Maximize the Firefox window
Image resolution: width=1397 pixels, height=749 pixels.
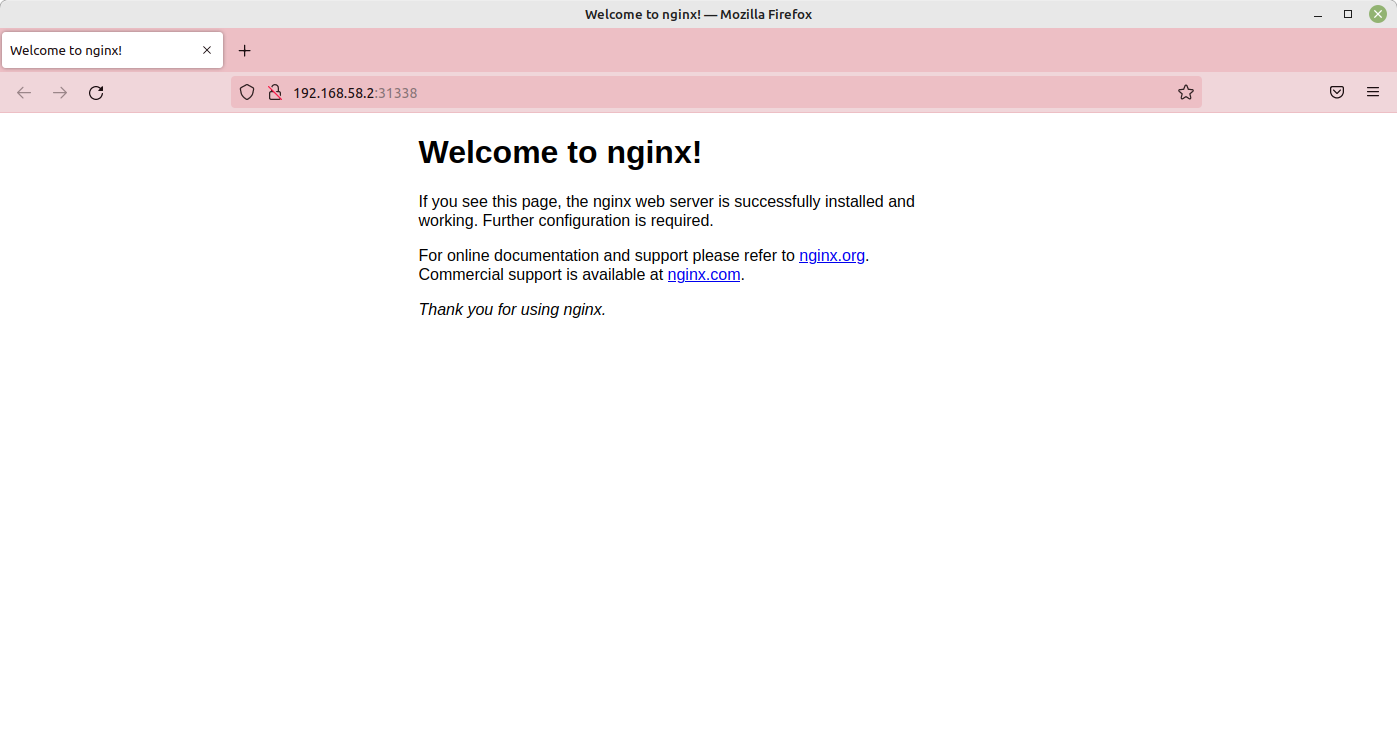(1347, 14)
